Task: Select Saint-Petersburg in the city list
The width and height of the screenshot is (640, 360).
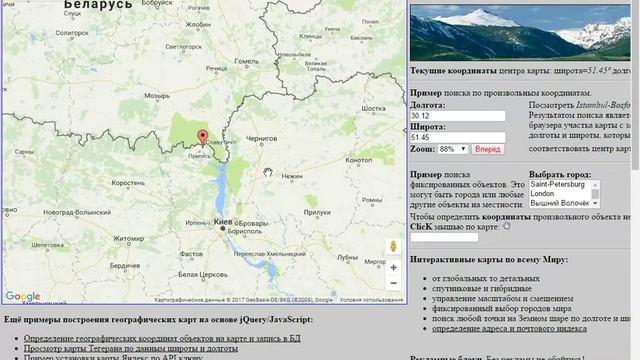Action: coord(557,184)
